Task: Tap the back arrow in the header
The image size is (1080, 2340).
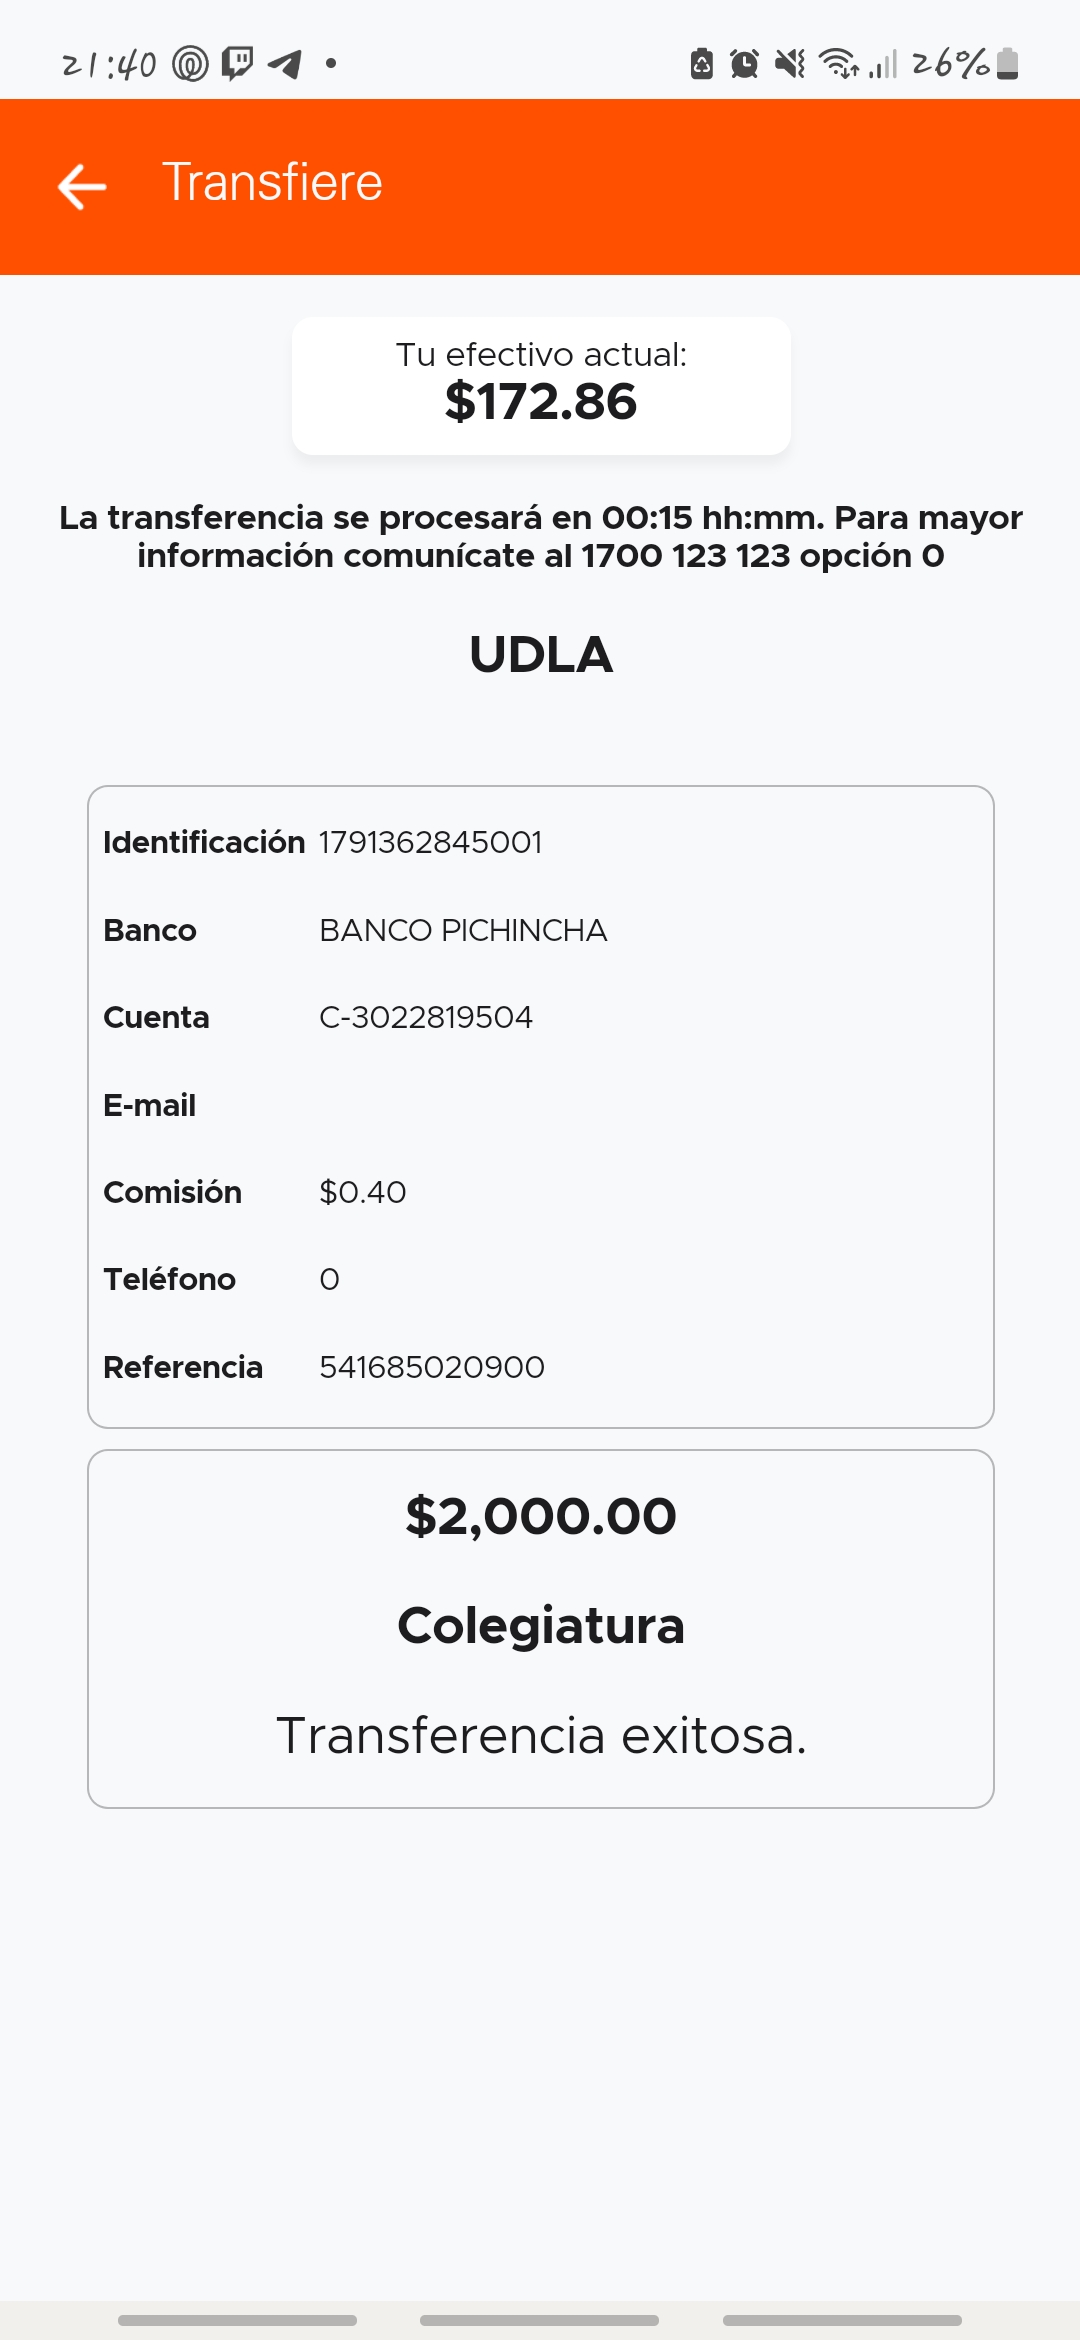Action: point(82,187)
